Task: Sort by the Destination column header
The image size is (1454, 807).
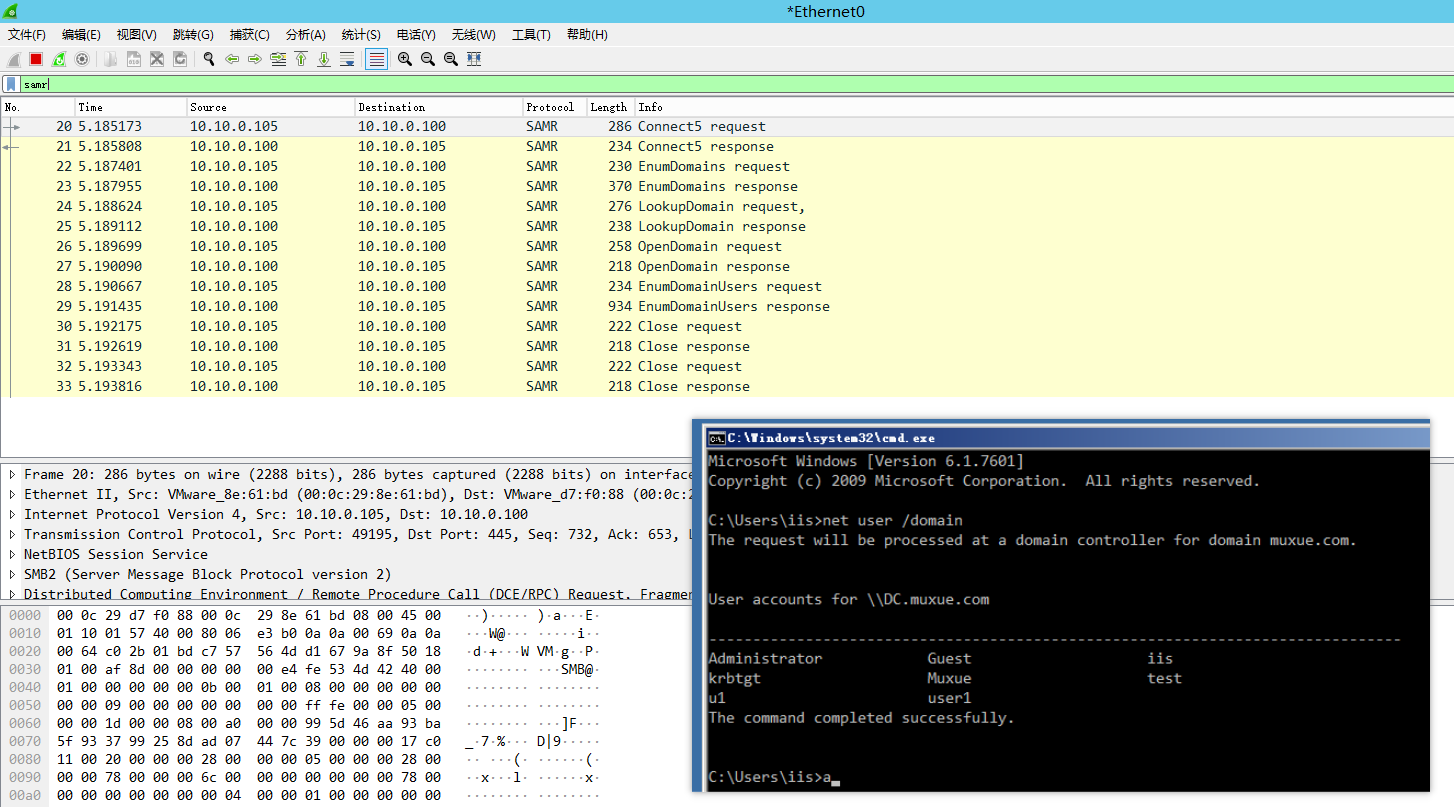Action: (439, 107)
